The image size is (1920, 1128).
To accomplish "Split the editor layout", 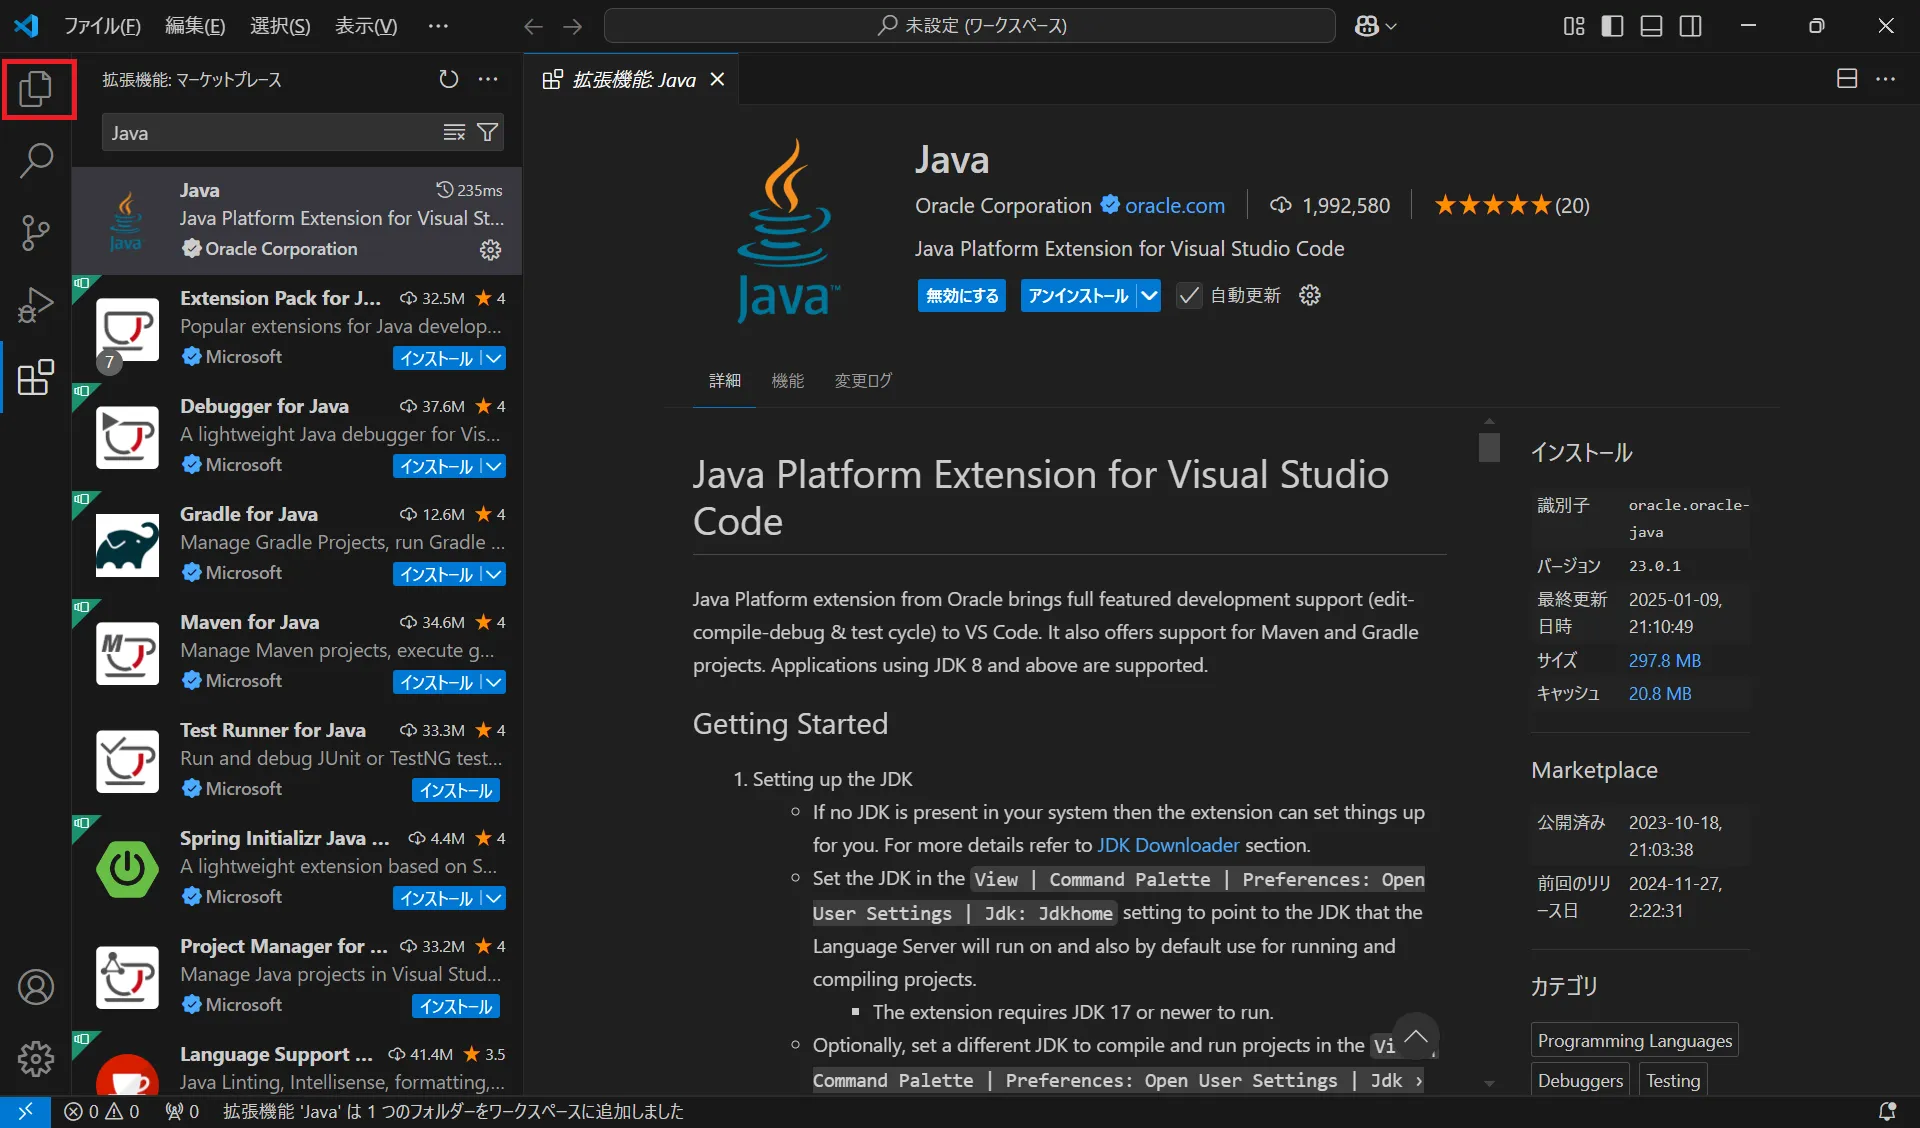I will [x=1847, y=79].
